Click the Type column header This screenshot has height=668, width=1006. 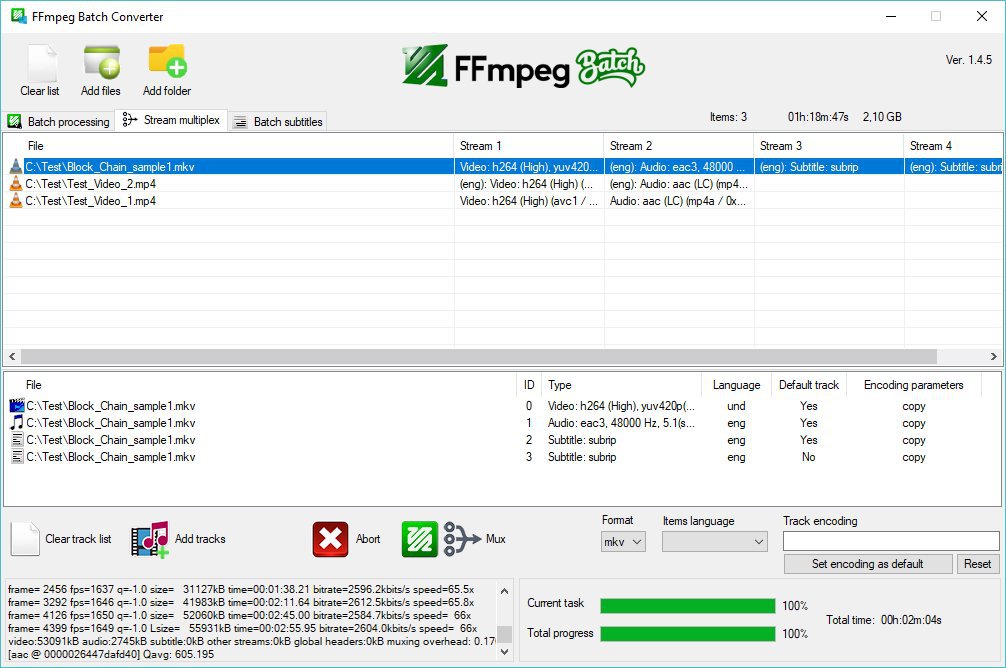(621, 385)
